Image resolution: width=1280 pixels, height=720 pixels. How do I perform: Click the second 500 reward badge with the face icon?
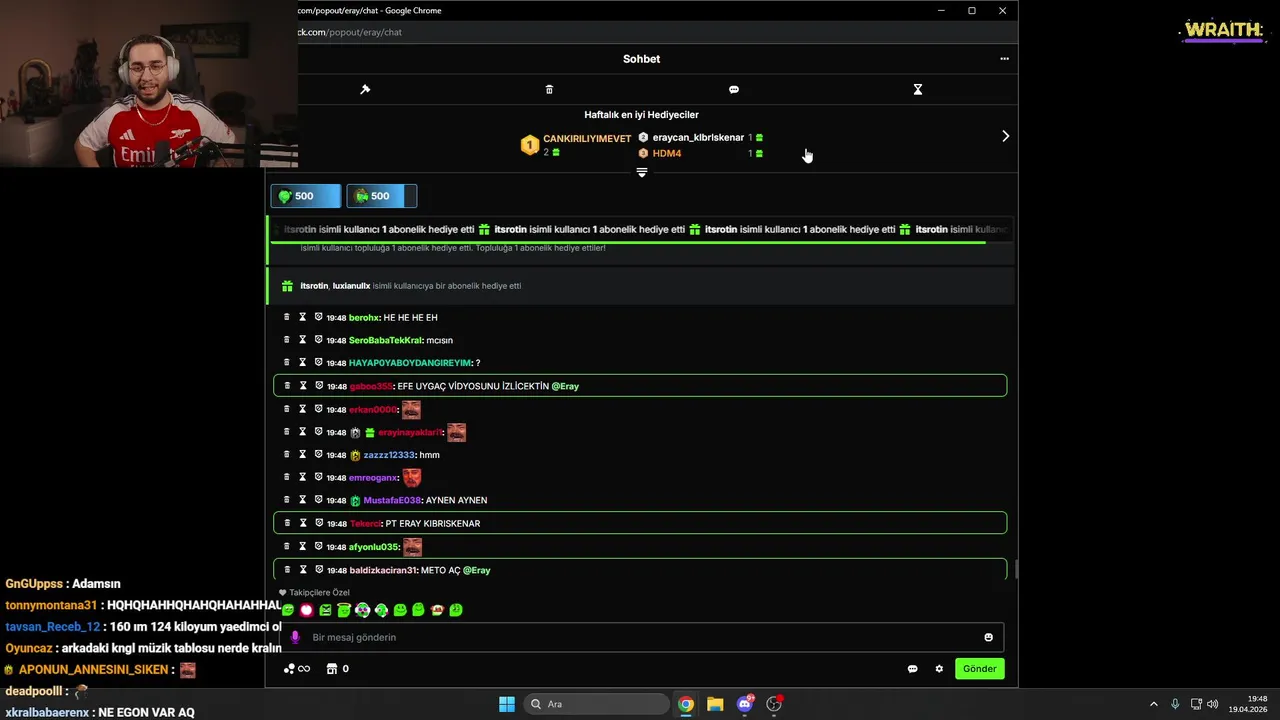[382, 196]
